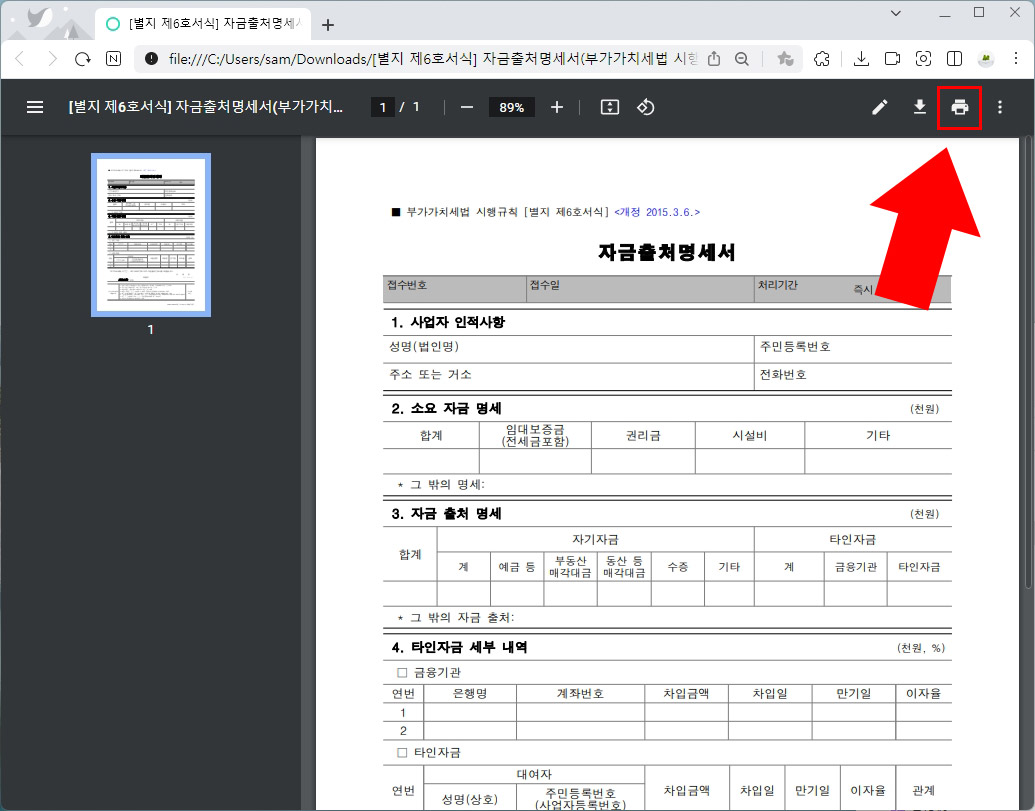This screenshot has width=1035, height=811.
Task: Select page 1 thumbnail in sidebar
Action: pyautogui.click(x=150, y=235)
